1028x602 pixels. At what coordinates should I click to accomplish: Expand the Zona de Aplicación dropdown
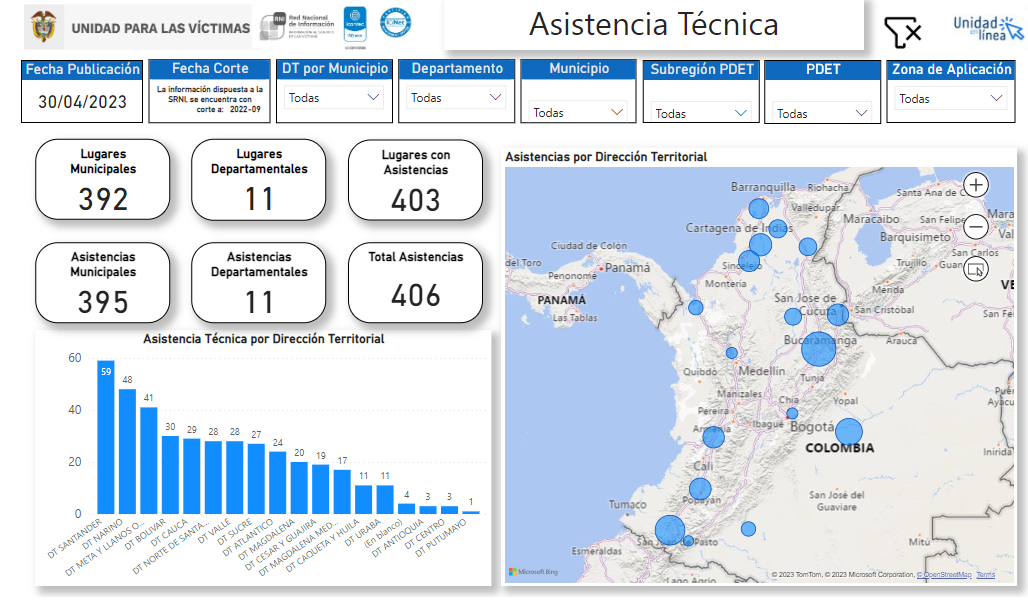pos(950,98)
